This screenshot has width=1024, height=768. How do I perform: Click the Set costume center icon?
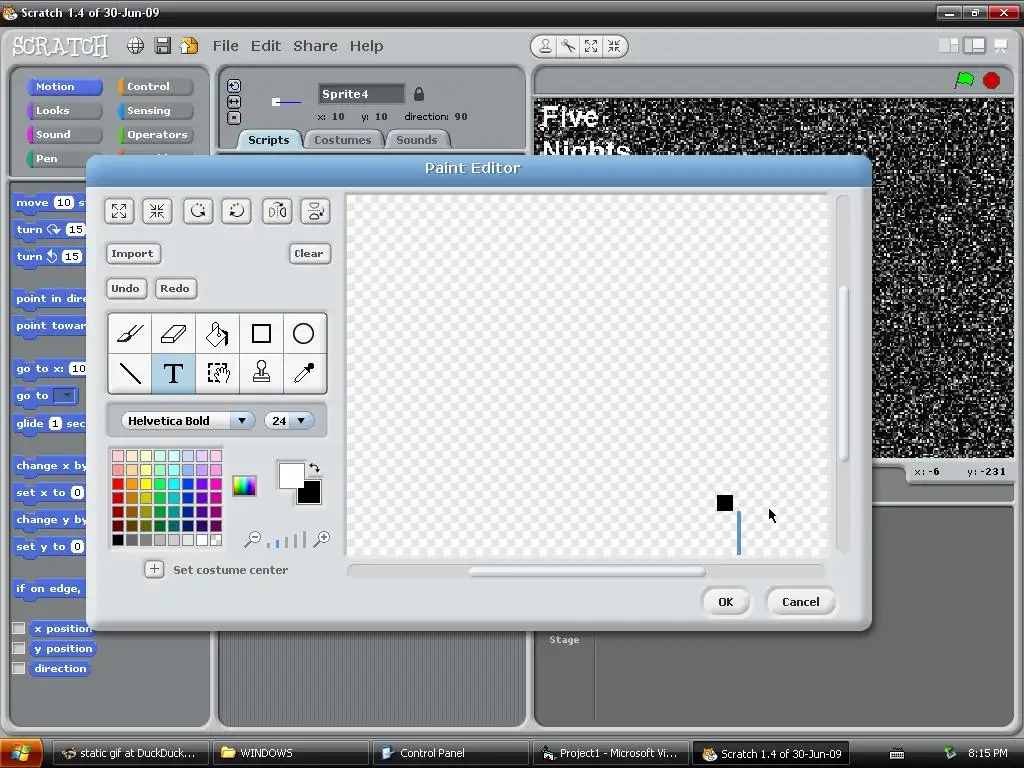[x=154, y=569]
